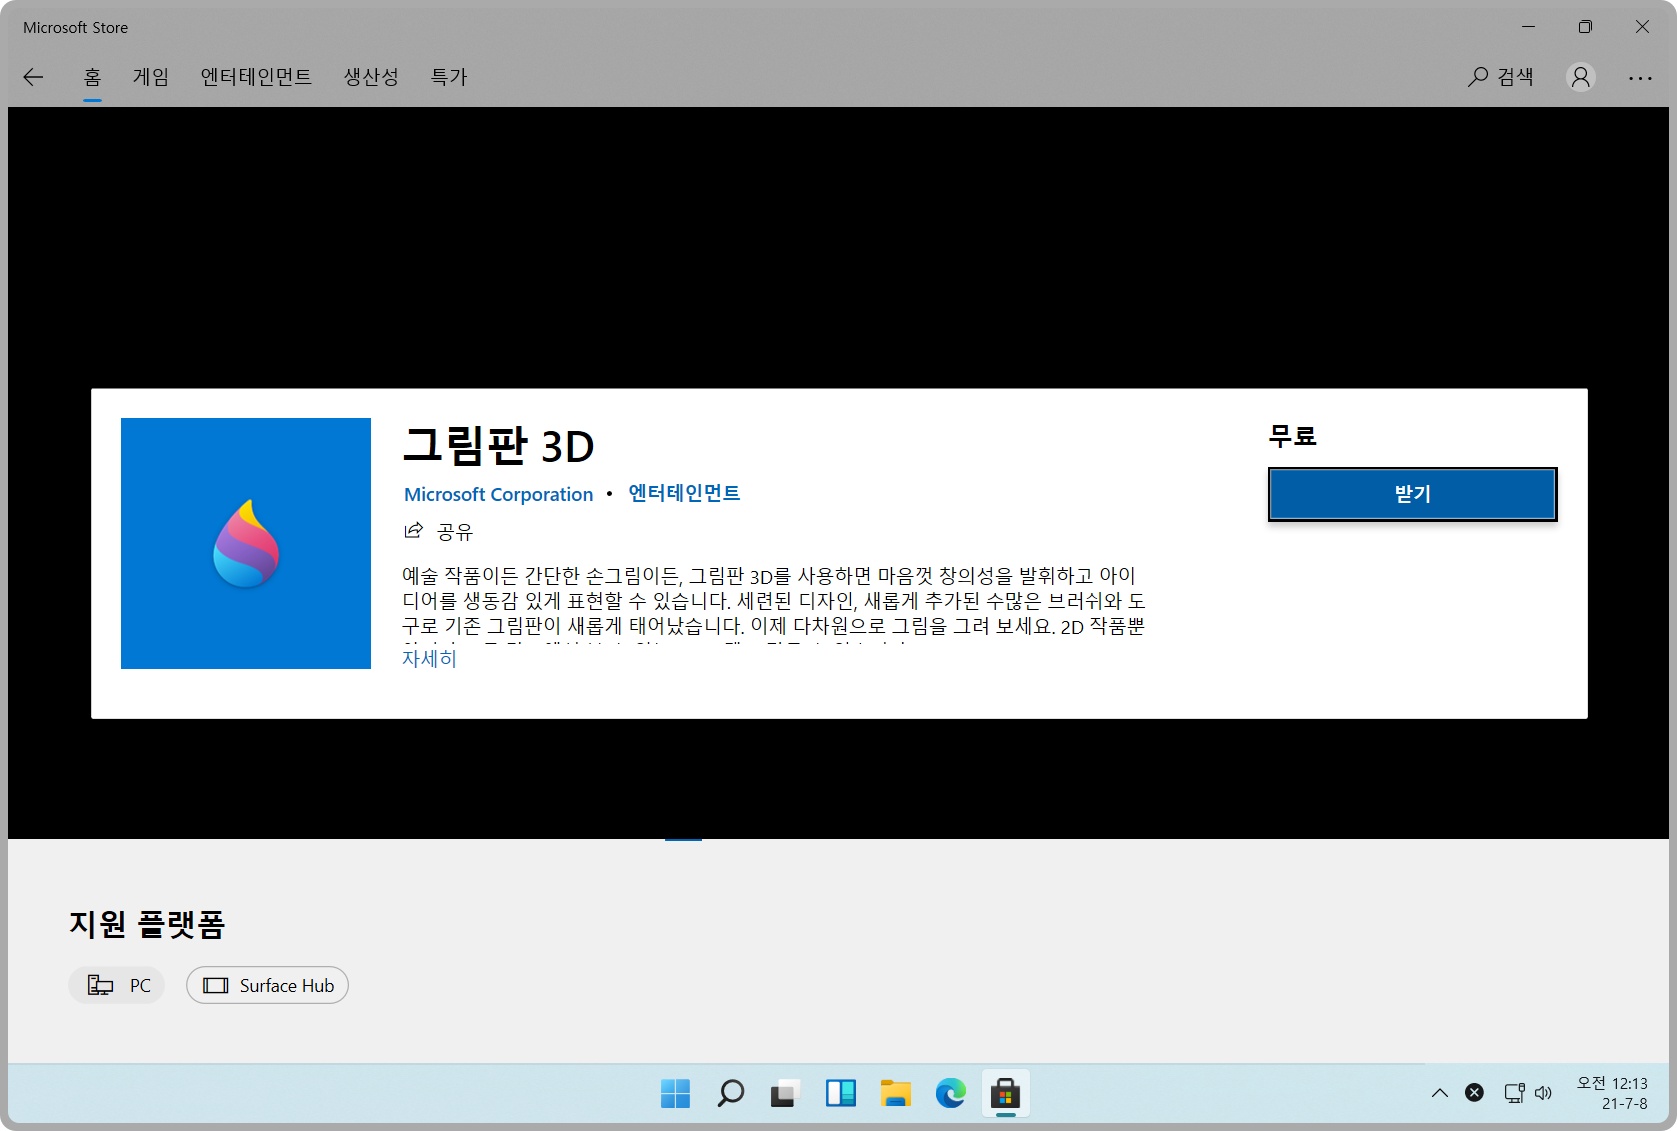Select the Surface Hub platform button
This screenshot has width=1677, height=1131.
point(267,985)
